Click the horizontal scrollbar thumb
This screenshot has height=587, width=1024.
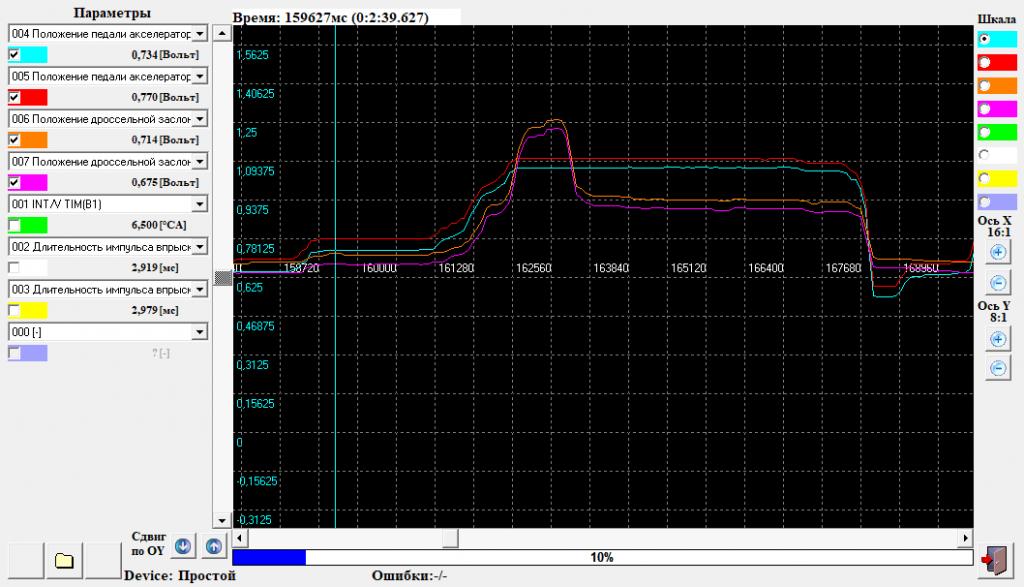[450, 538]
